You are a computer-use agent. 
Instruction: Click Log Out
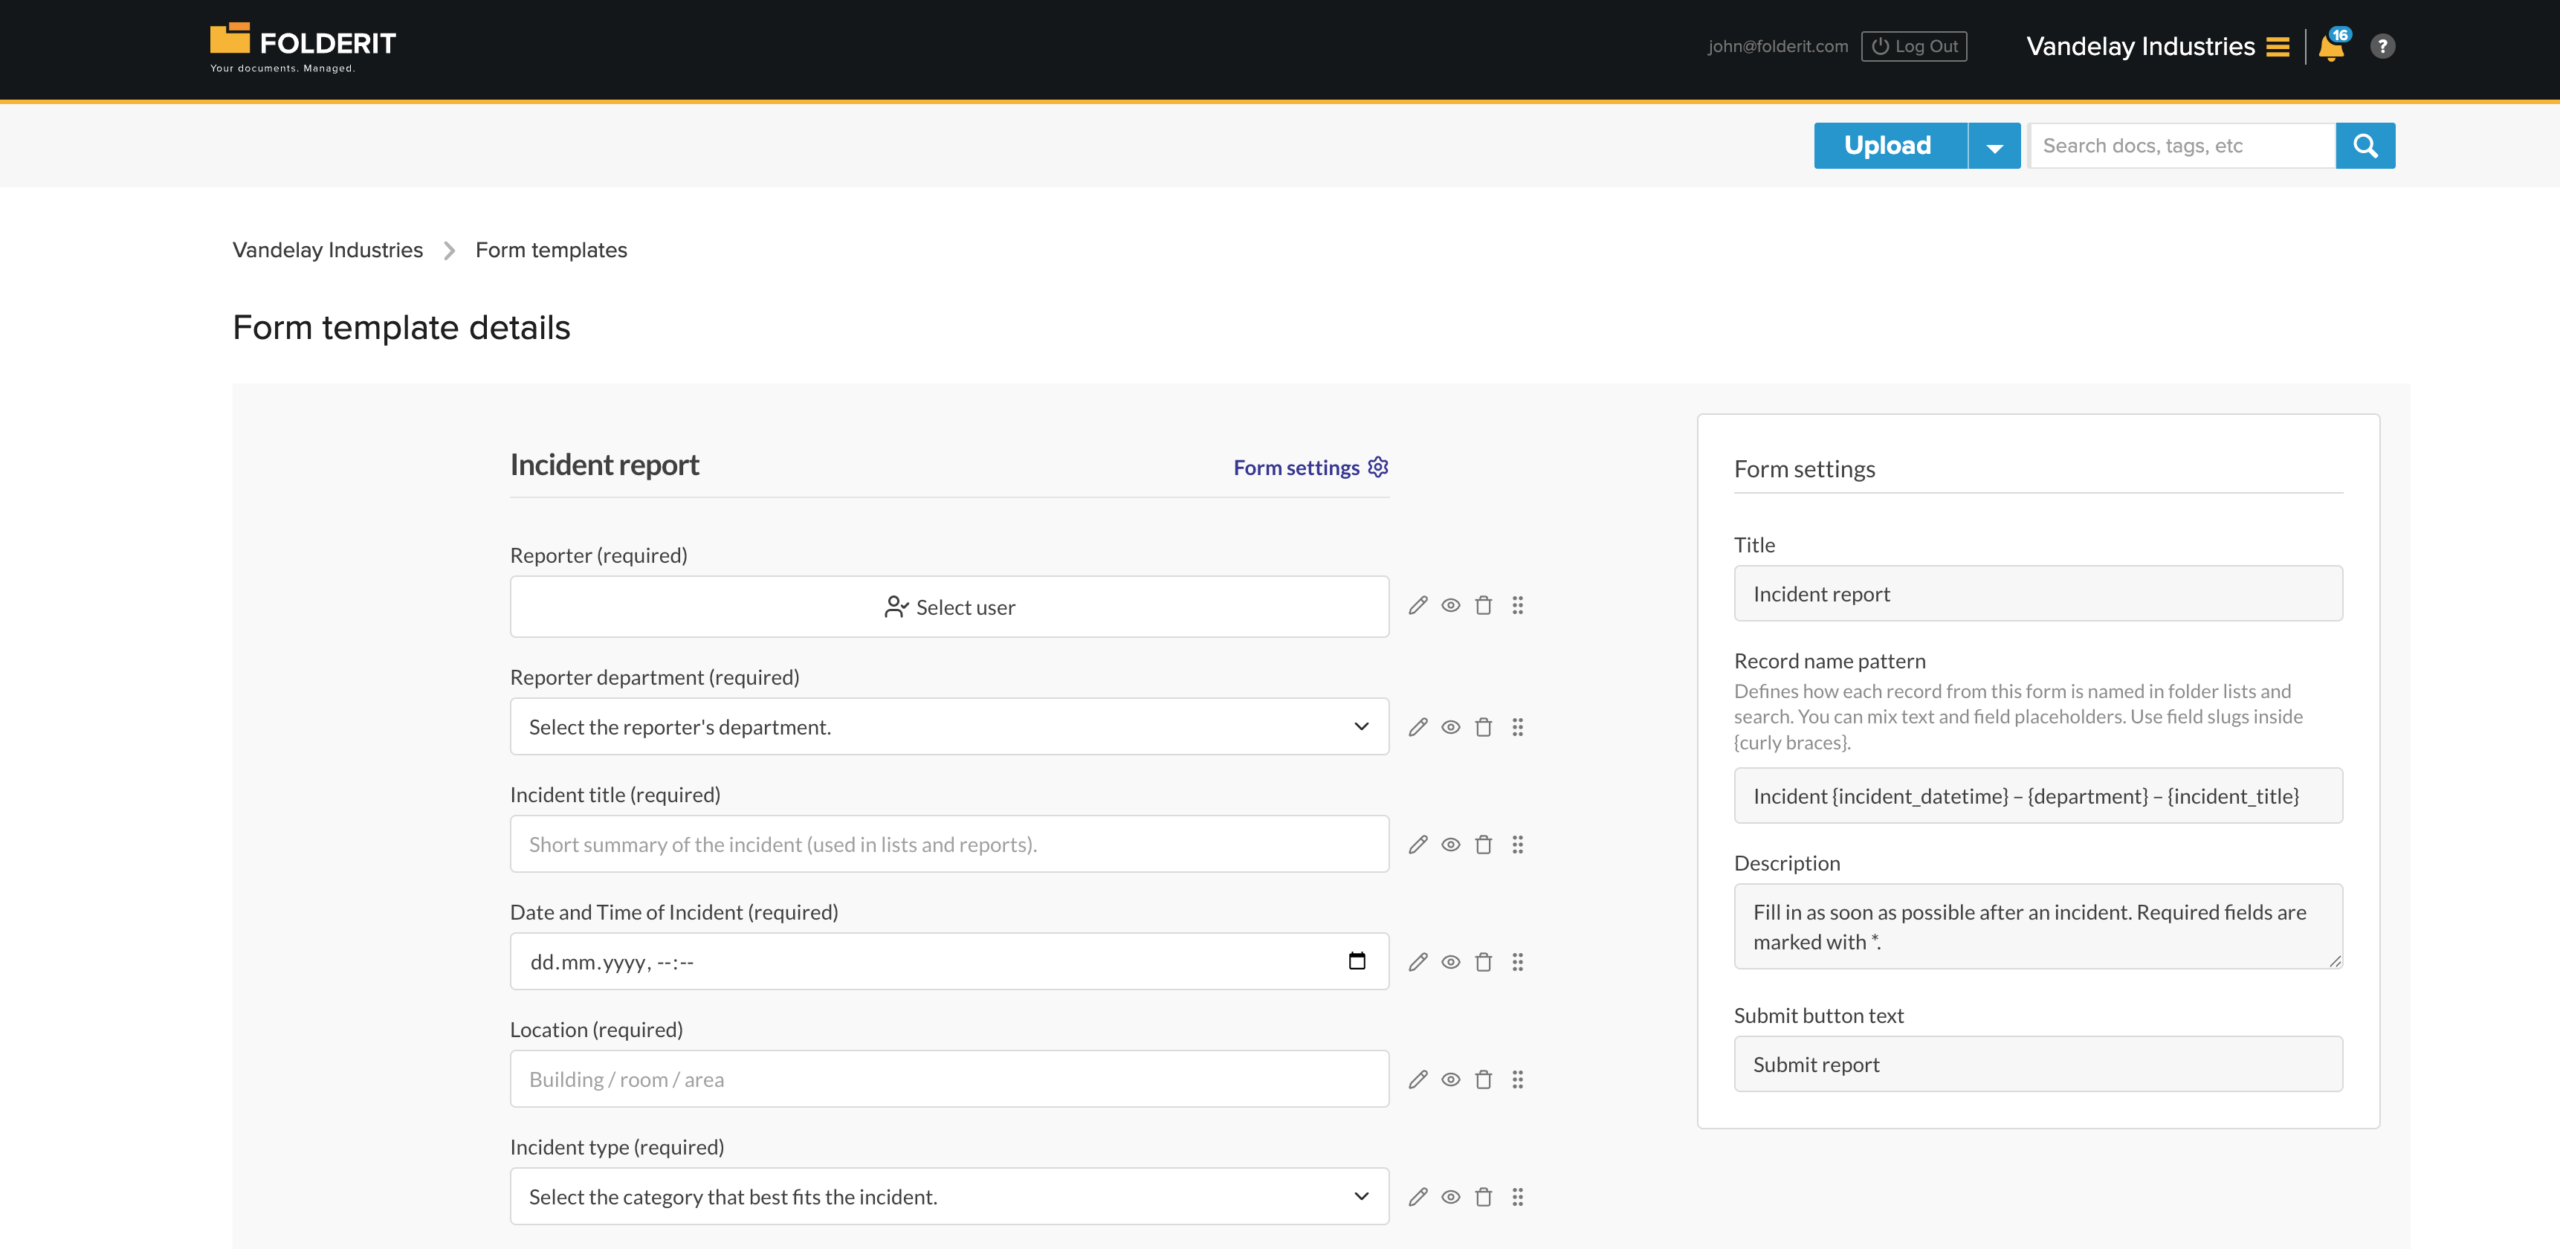coord(1913,46)
